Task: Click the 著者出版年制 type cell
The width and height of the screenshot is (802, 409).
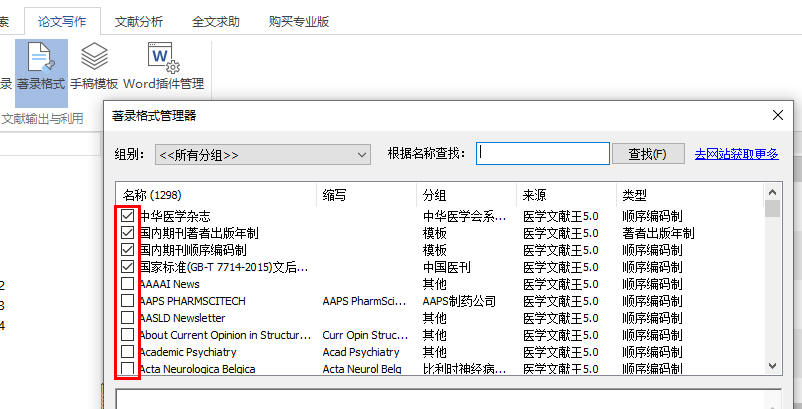Action: (x=658, y=233)
